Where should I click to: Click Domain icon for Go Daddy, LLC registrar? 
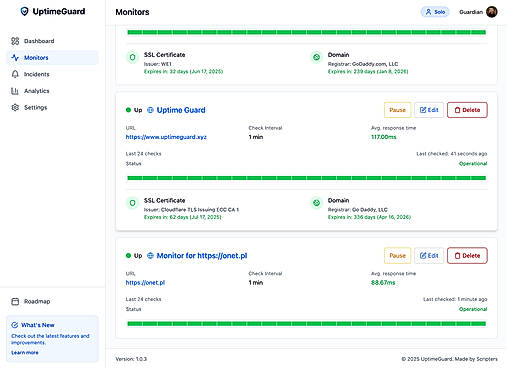[316, 203]
